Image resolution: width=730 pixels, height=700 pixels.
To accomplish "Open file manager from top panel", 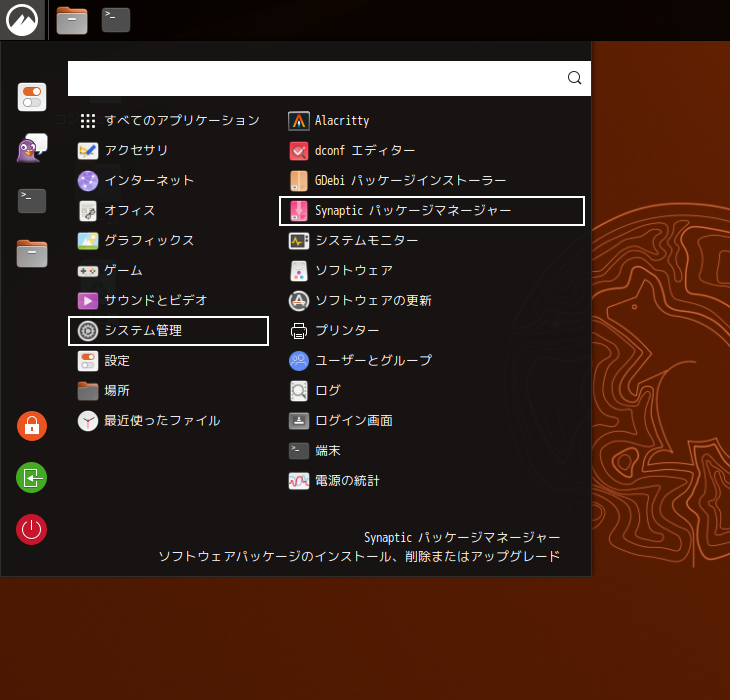I will pos(72,20).
